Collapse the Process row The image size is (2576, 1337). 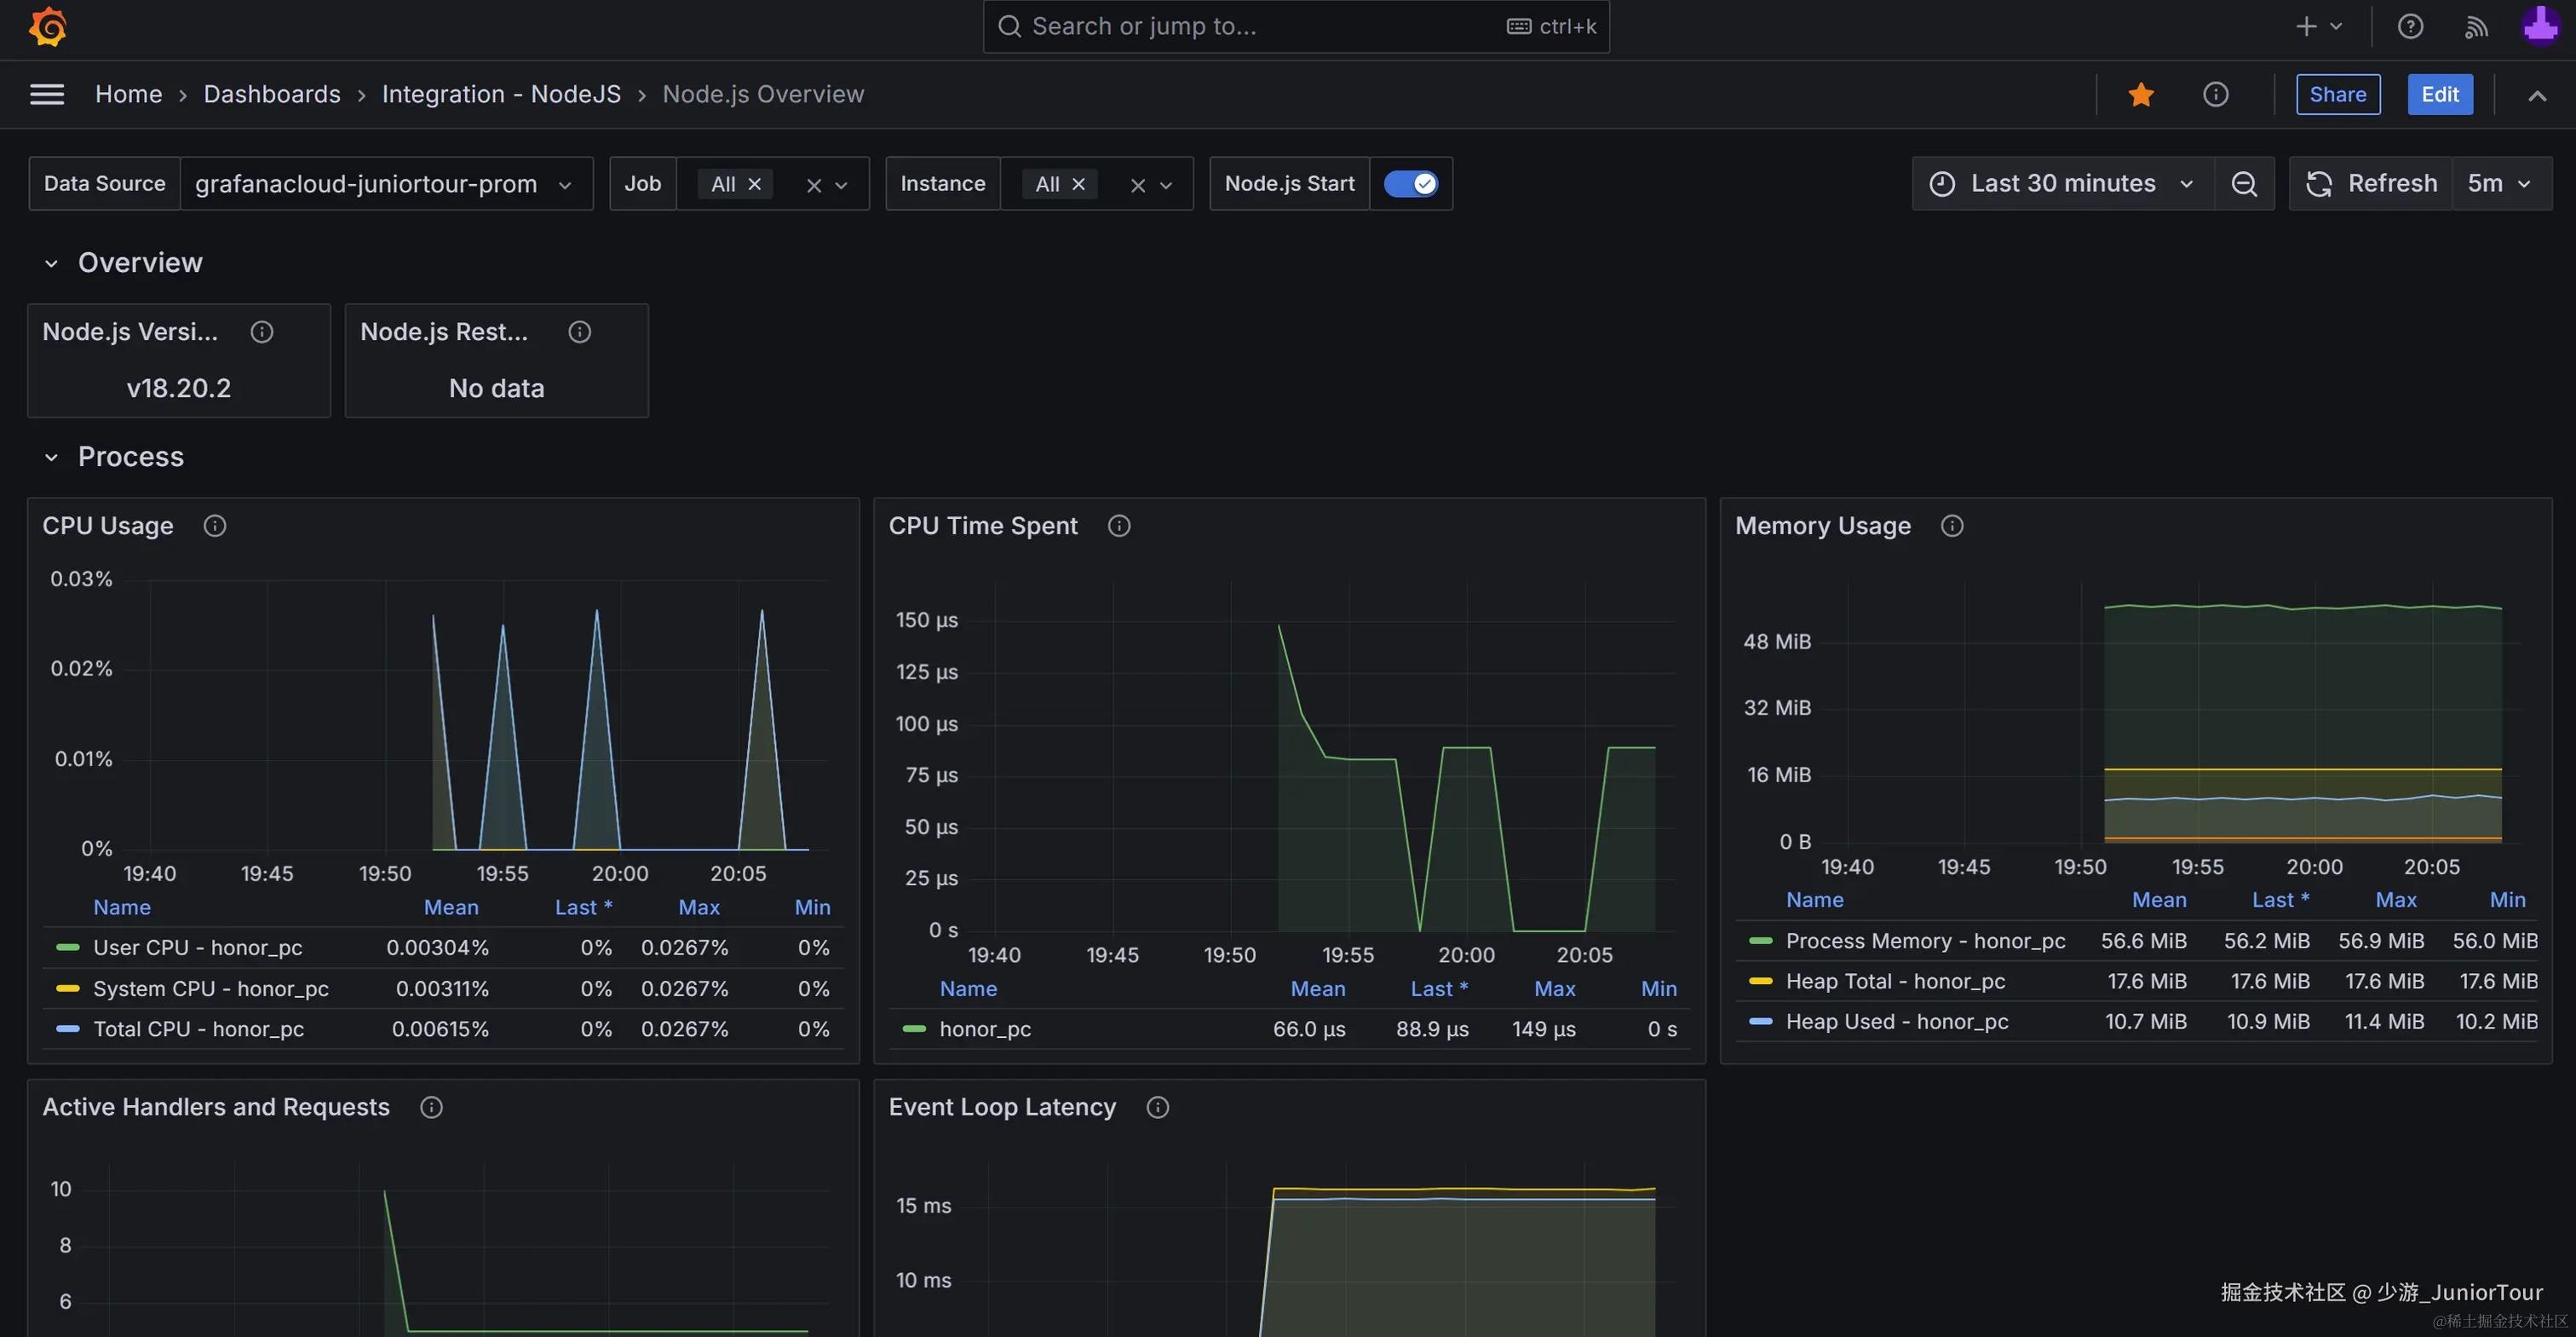click(x=51, y=458)
